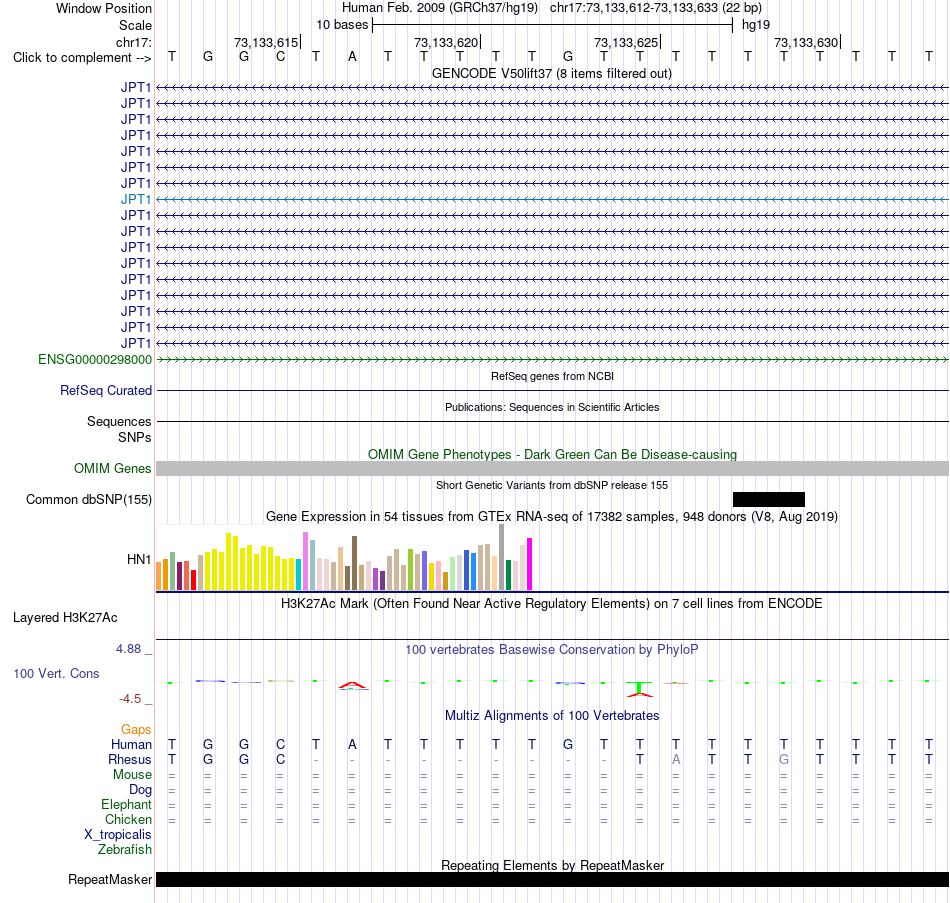Open '100 vertebrates Basewise Conservation by PhyloP' title

[x=551, y=650]
